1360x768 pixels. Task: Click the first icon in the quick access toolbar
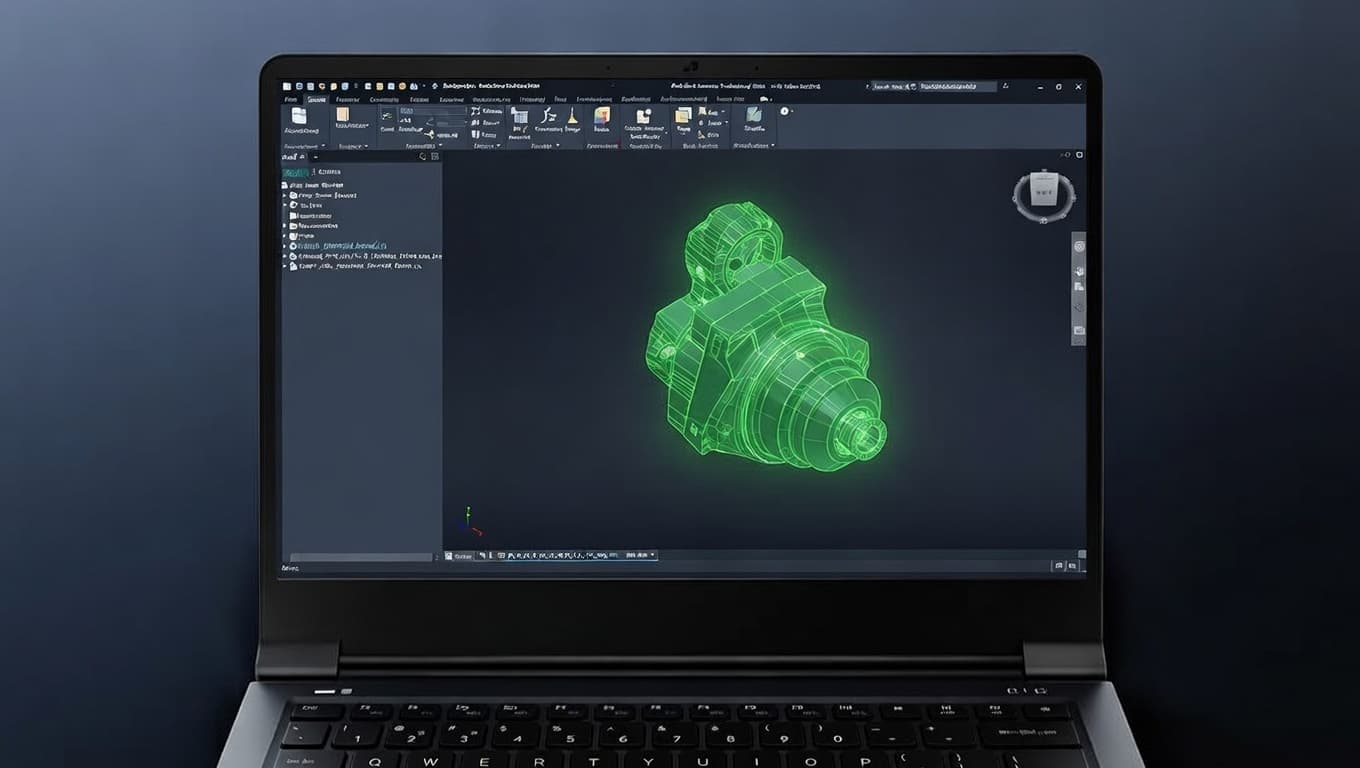[x=286, y=87]
